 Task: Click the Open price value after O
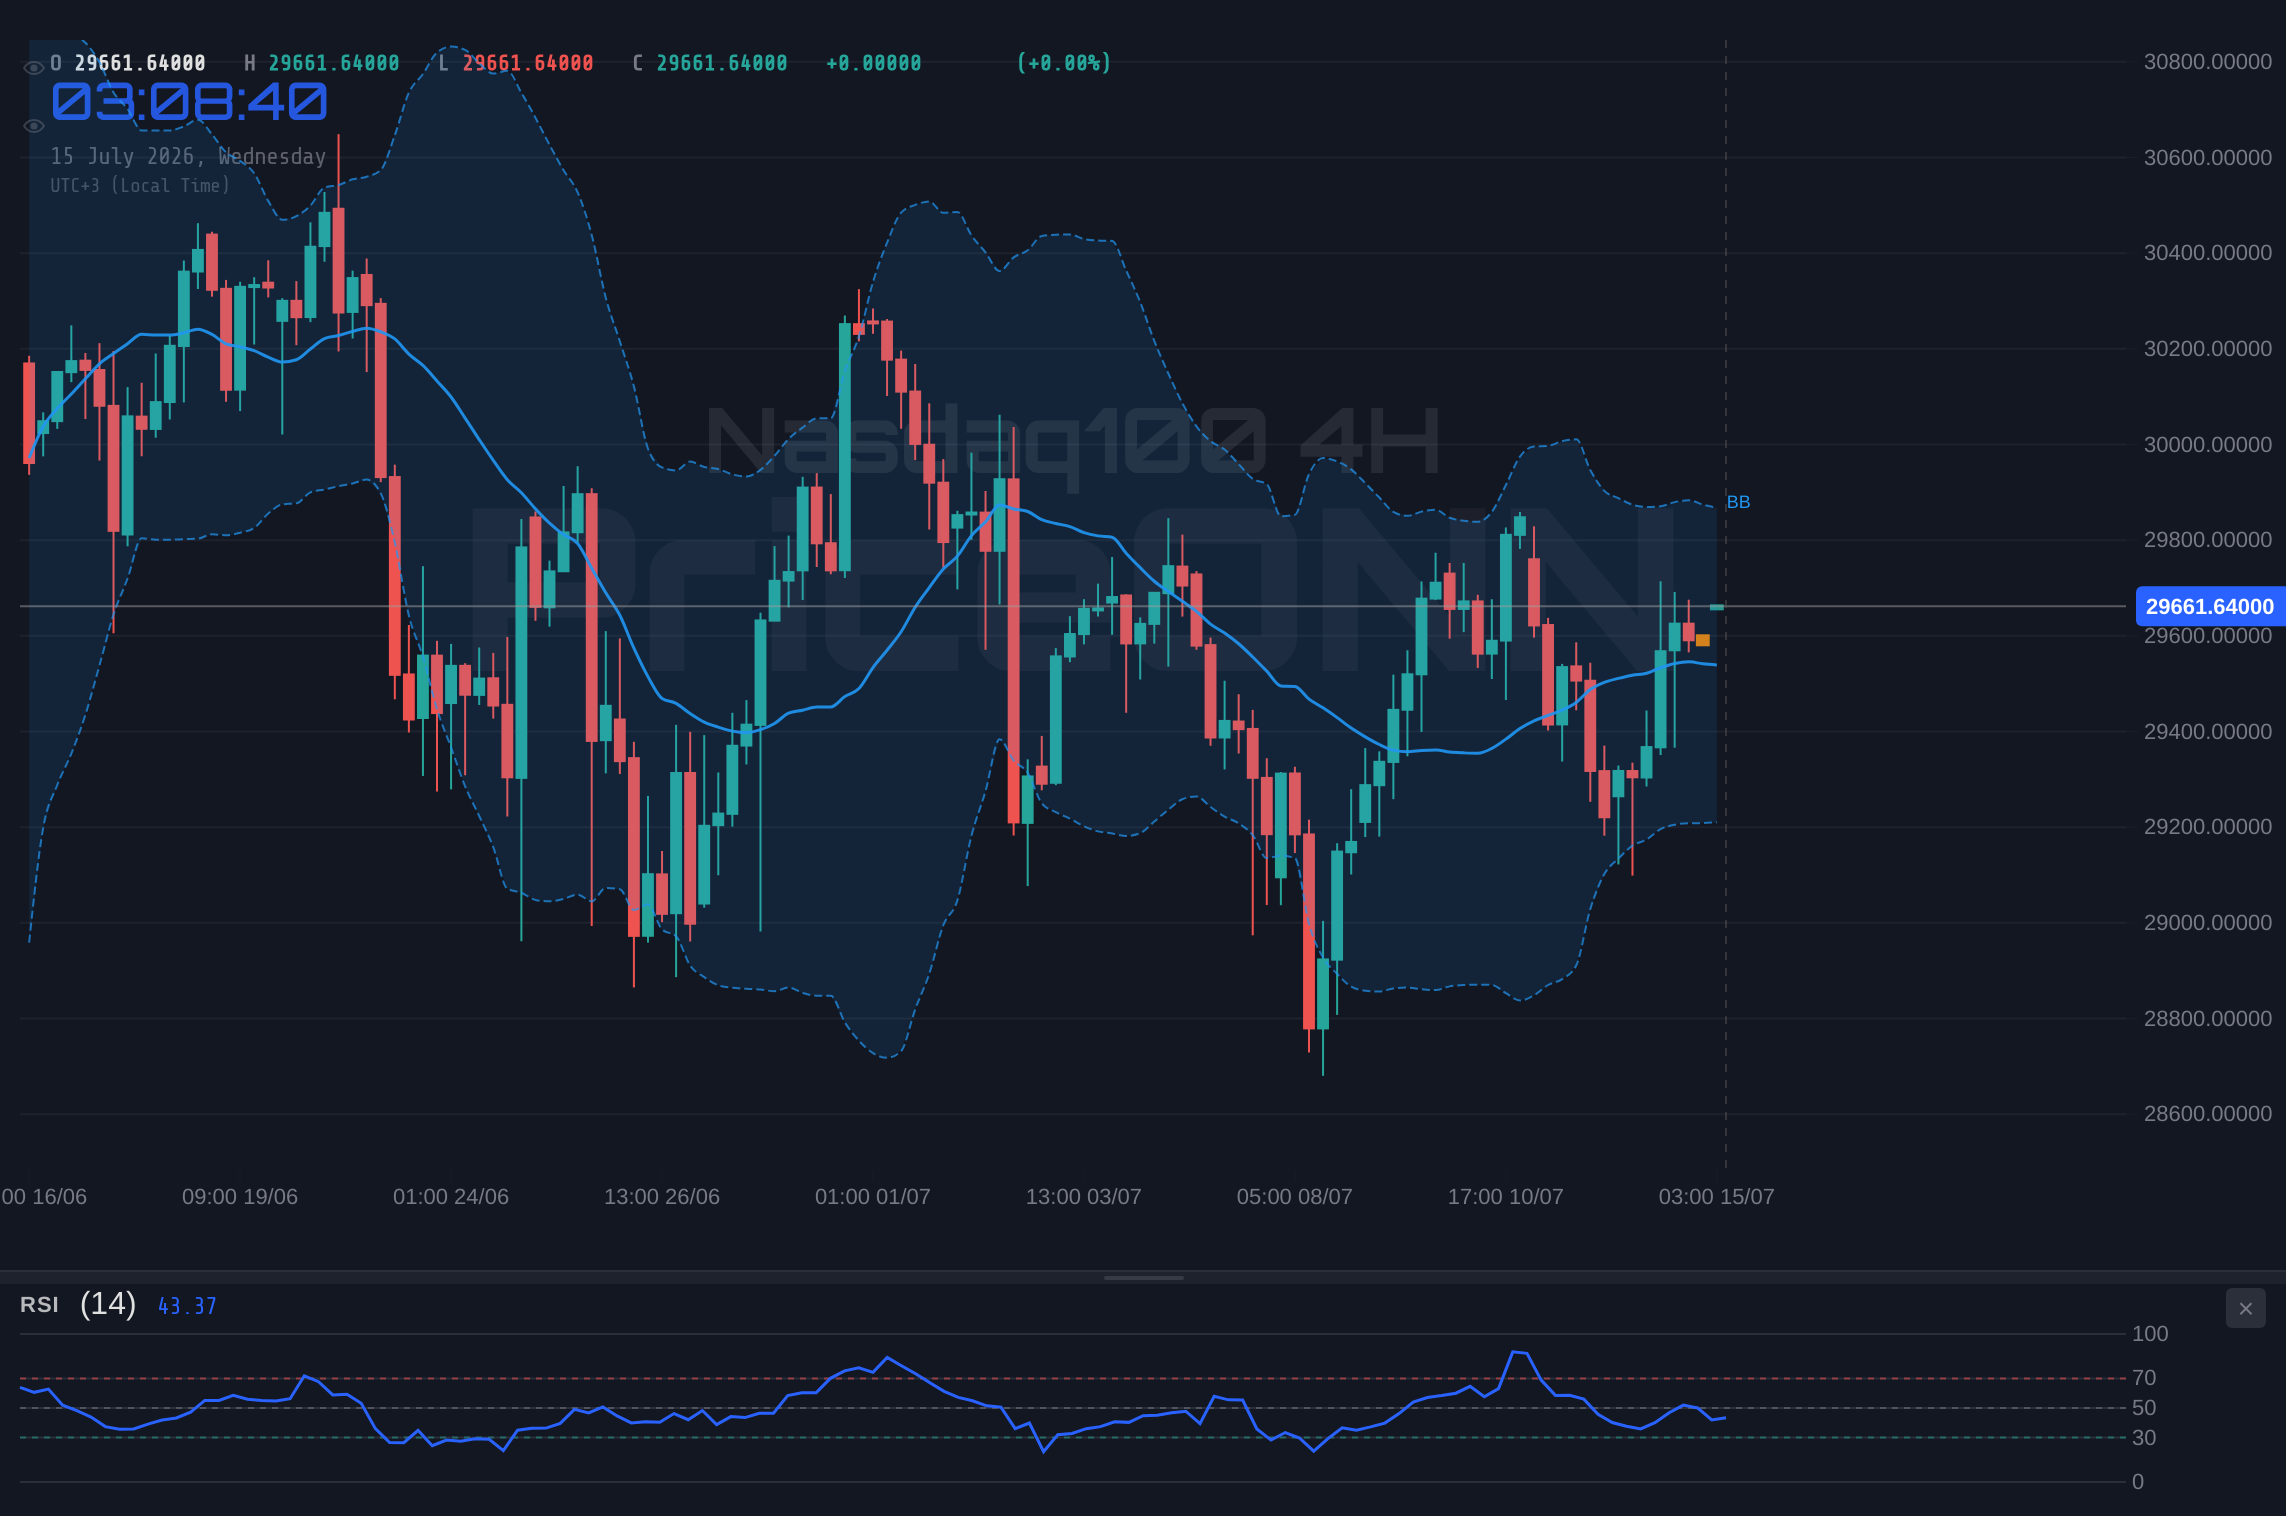(x=140, y=63)
